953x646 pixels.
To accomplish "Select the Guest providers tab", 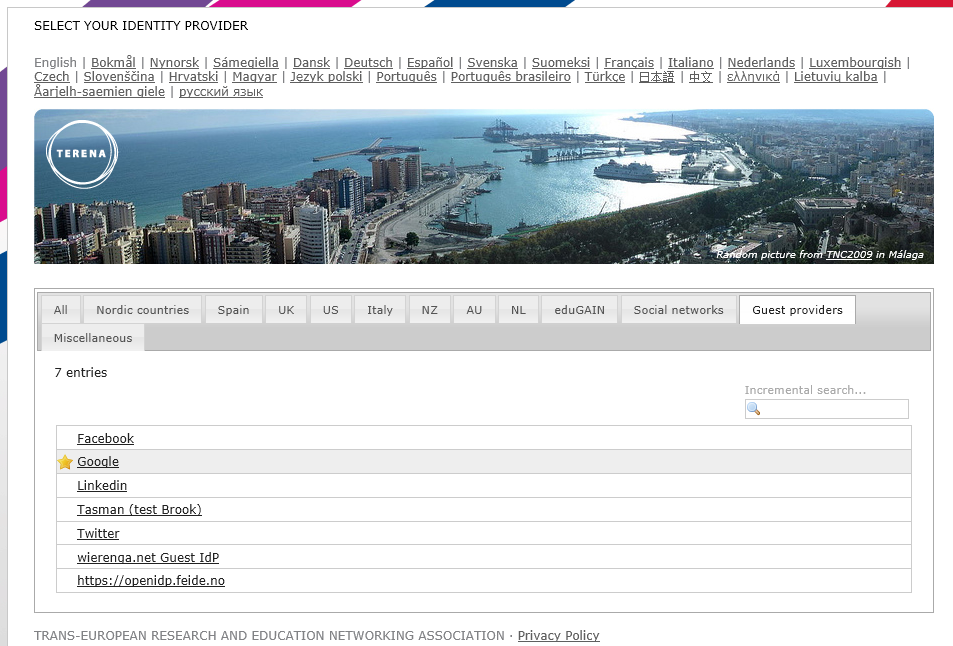I will (x=797, y=310).
